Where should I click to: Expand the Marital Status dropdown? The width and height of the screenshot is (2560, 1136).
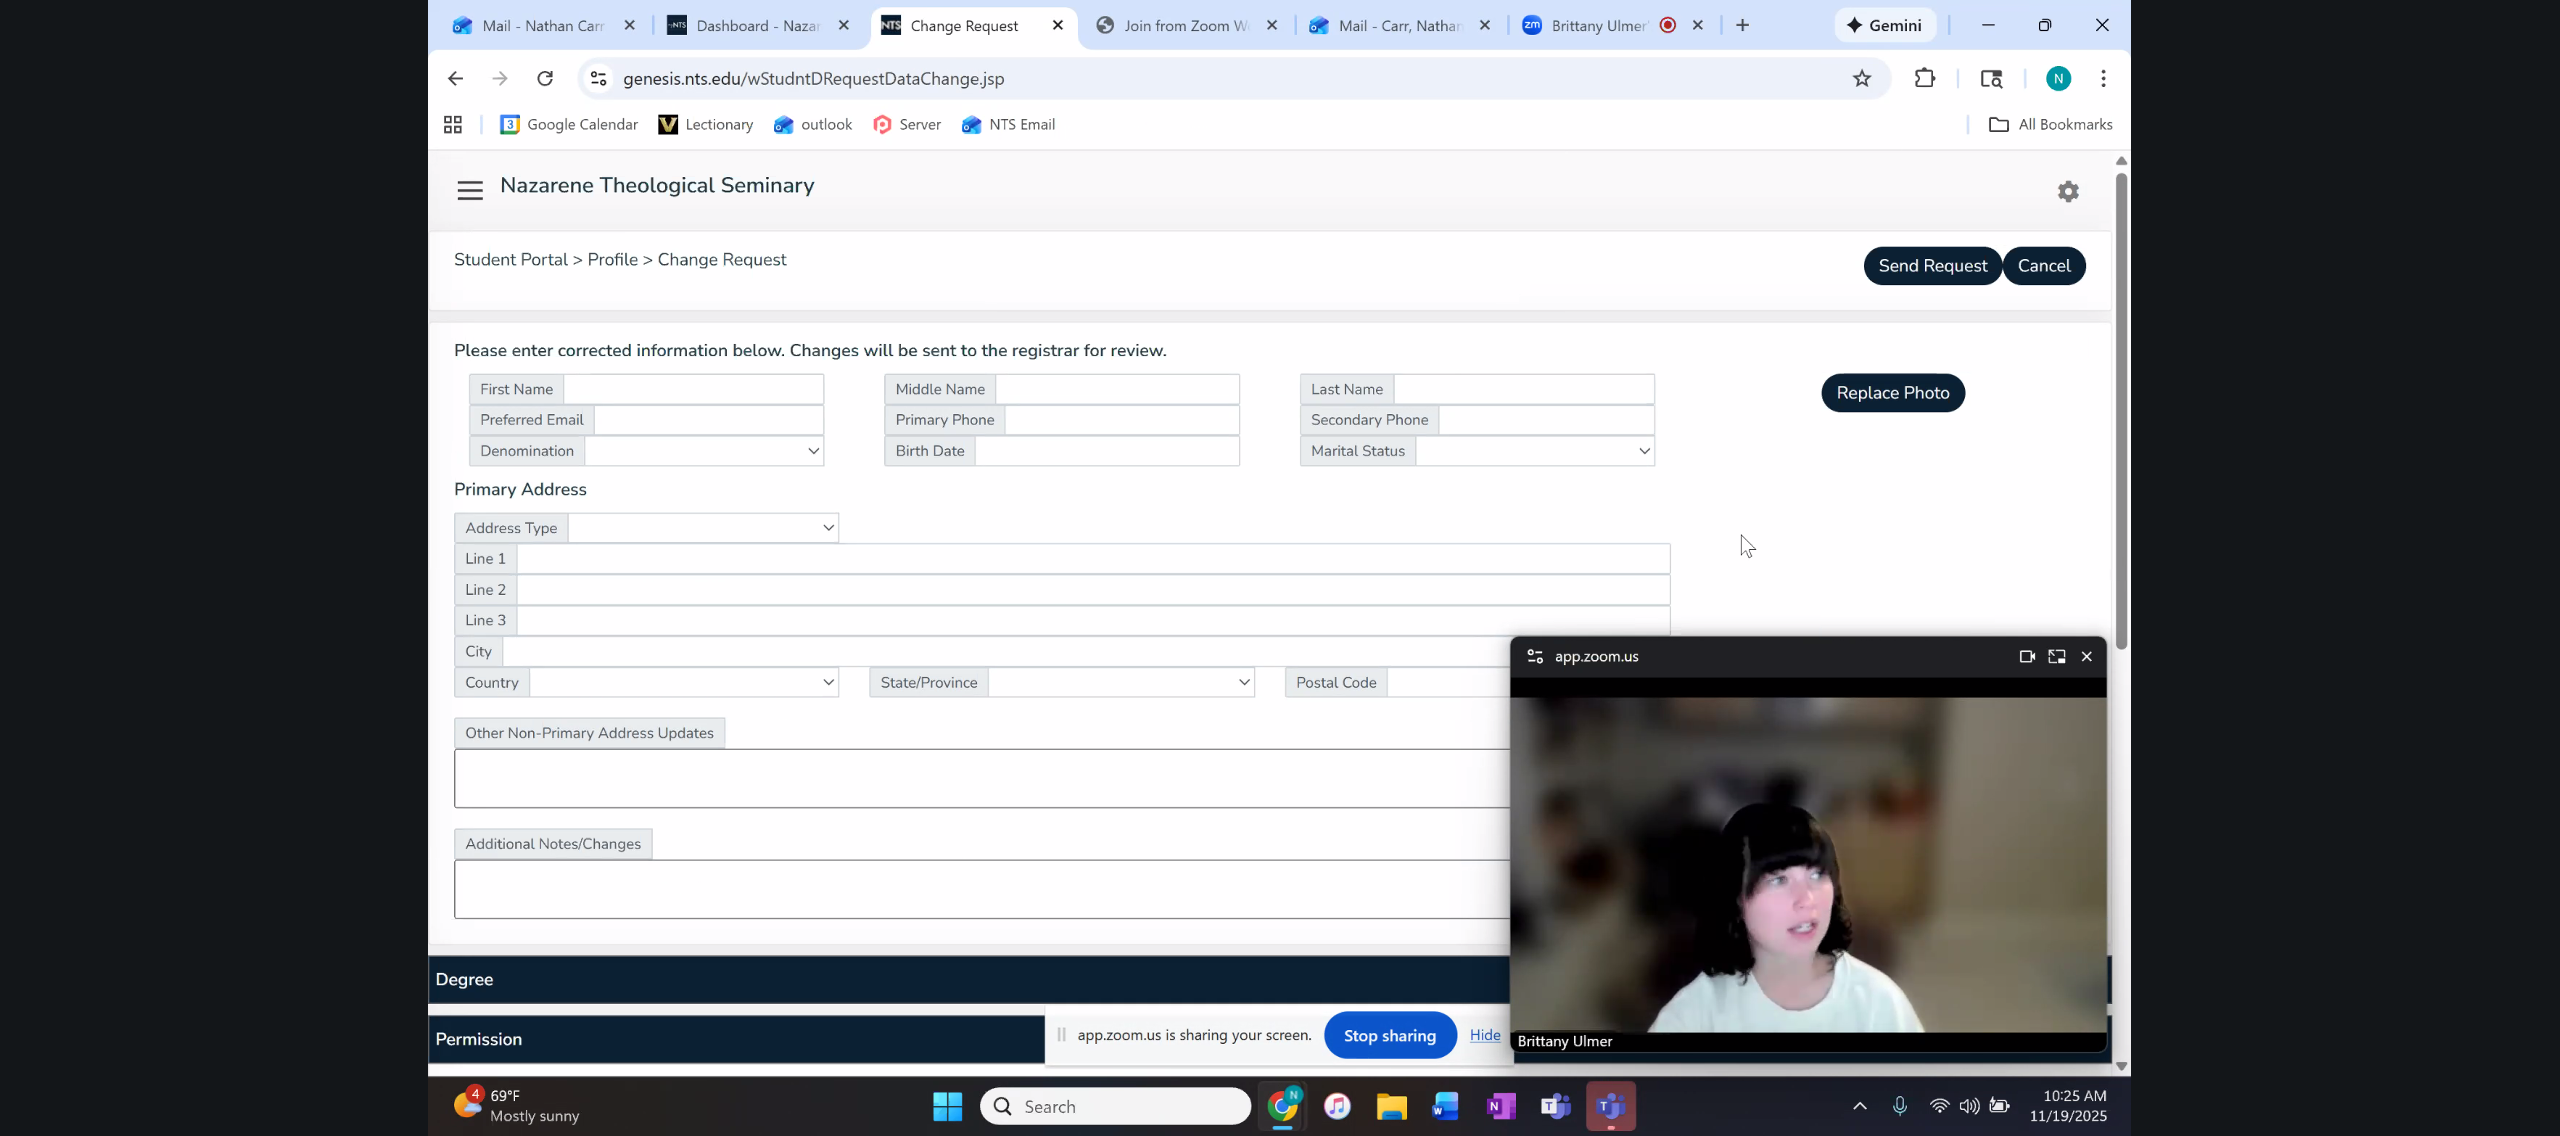tap(1534, 451)
